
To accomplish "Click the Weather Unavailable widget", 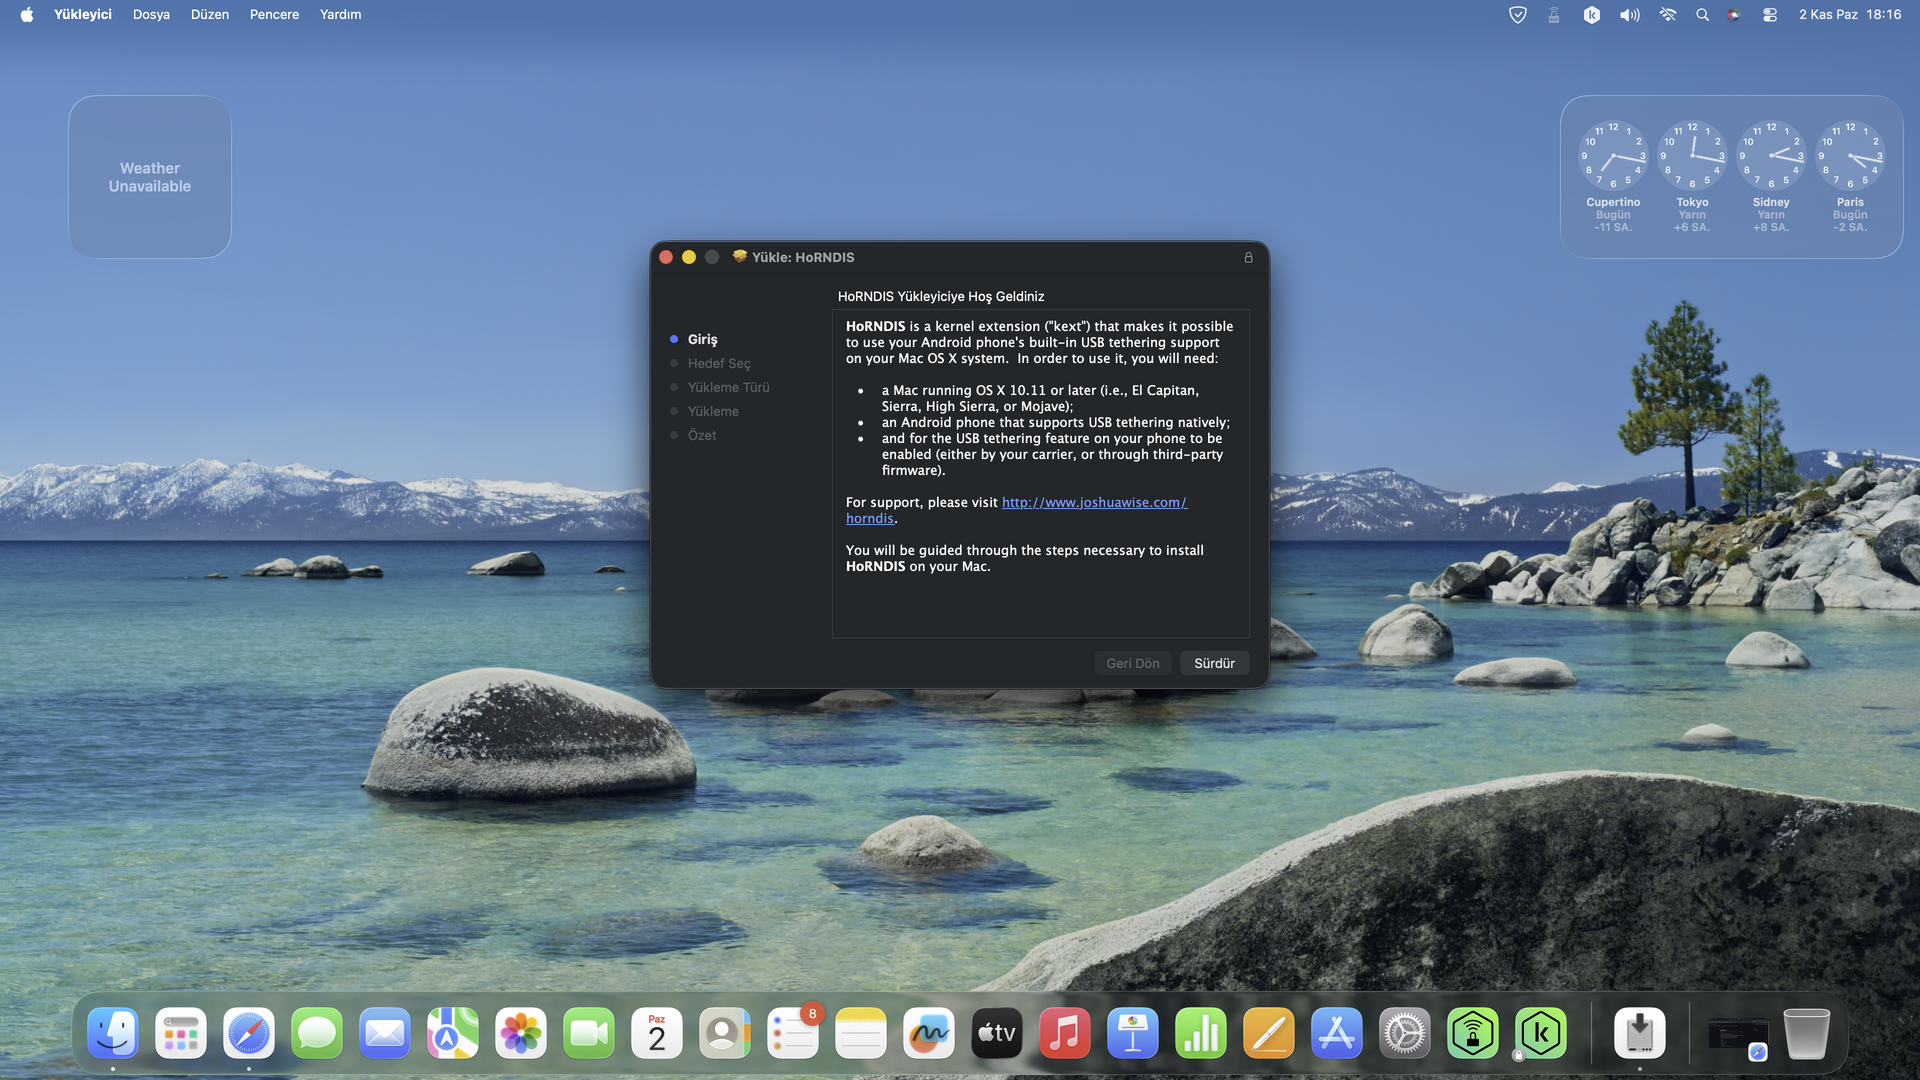I will (150, 177).
